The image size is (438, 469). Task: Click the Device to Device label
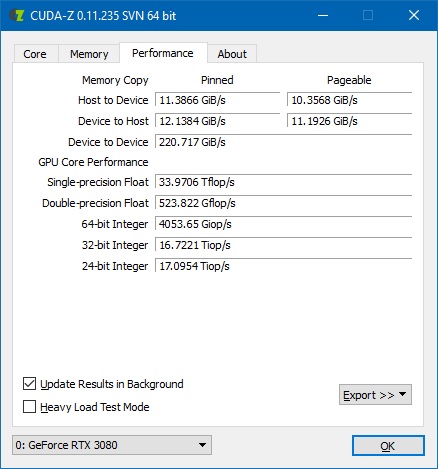(108, 142)
